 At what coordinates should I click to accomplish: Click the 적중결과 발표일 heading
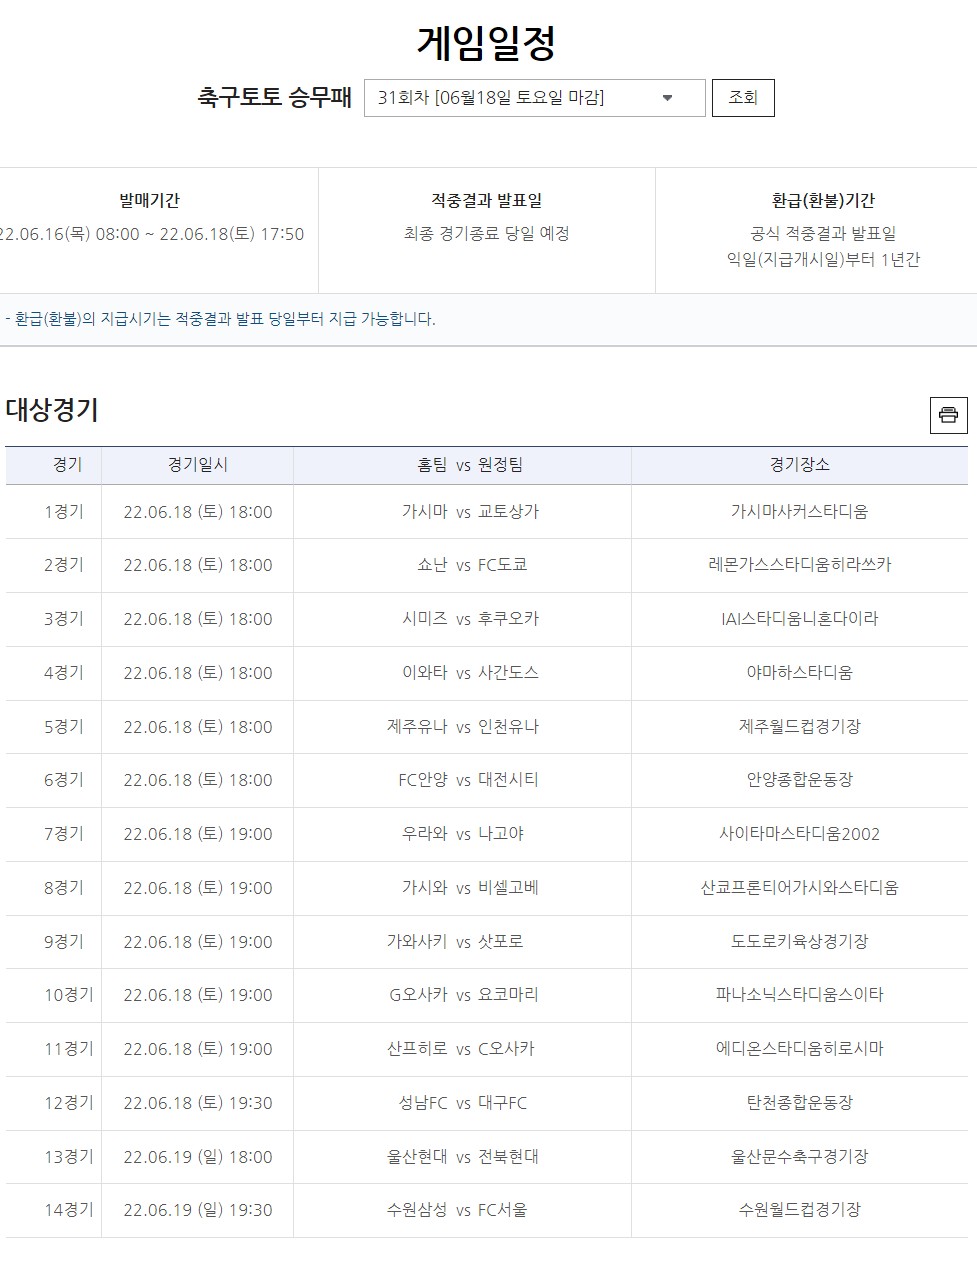click(486, 201)
